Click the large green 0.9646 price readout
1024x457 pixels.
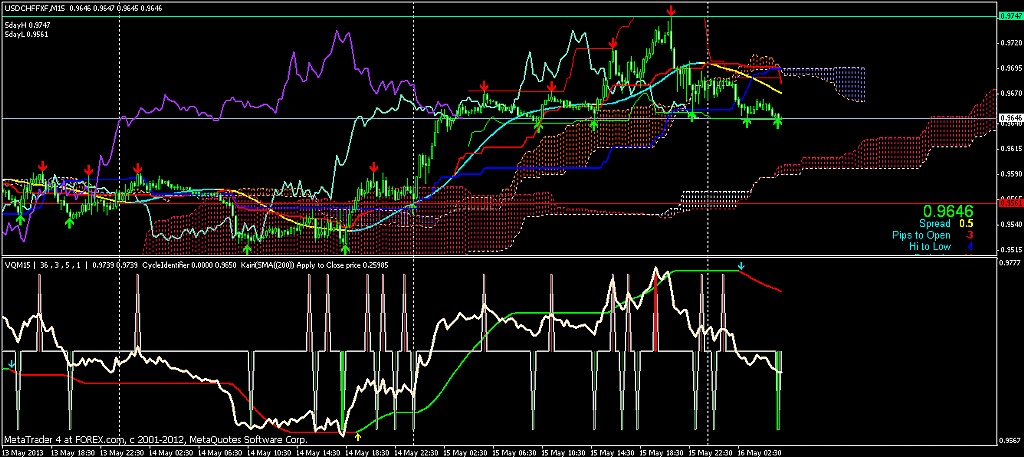coord(948,212)
